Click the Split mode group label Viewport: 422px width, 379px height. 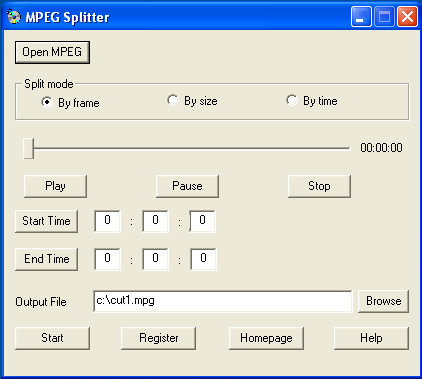(x=49, y=84)
